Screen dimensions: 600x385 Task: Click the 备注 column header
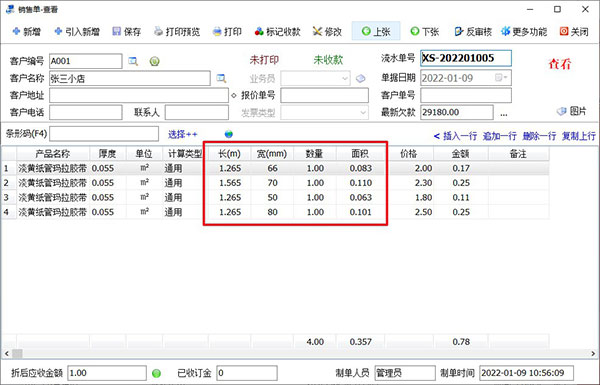coord(518,154)
